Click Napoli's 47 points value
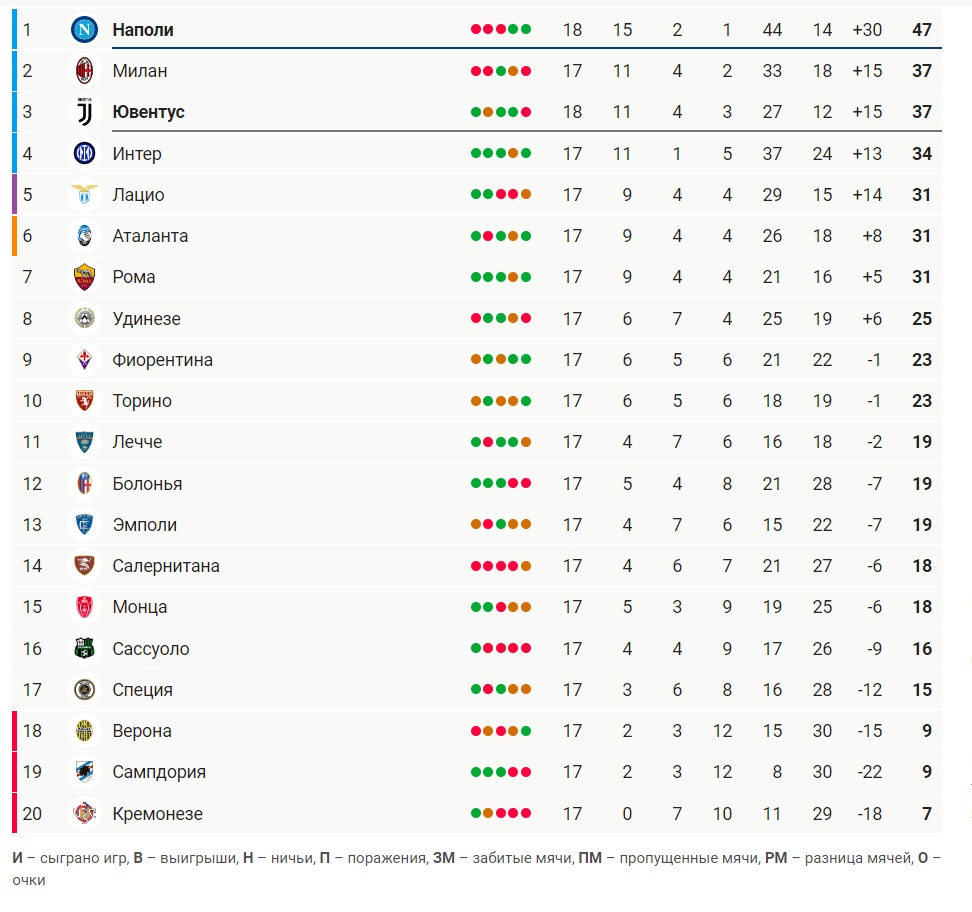 pos(922,30)
